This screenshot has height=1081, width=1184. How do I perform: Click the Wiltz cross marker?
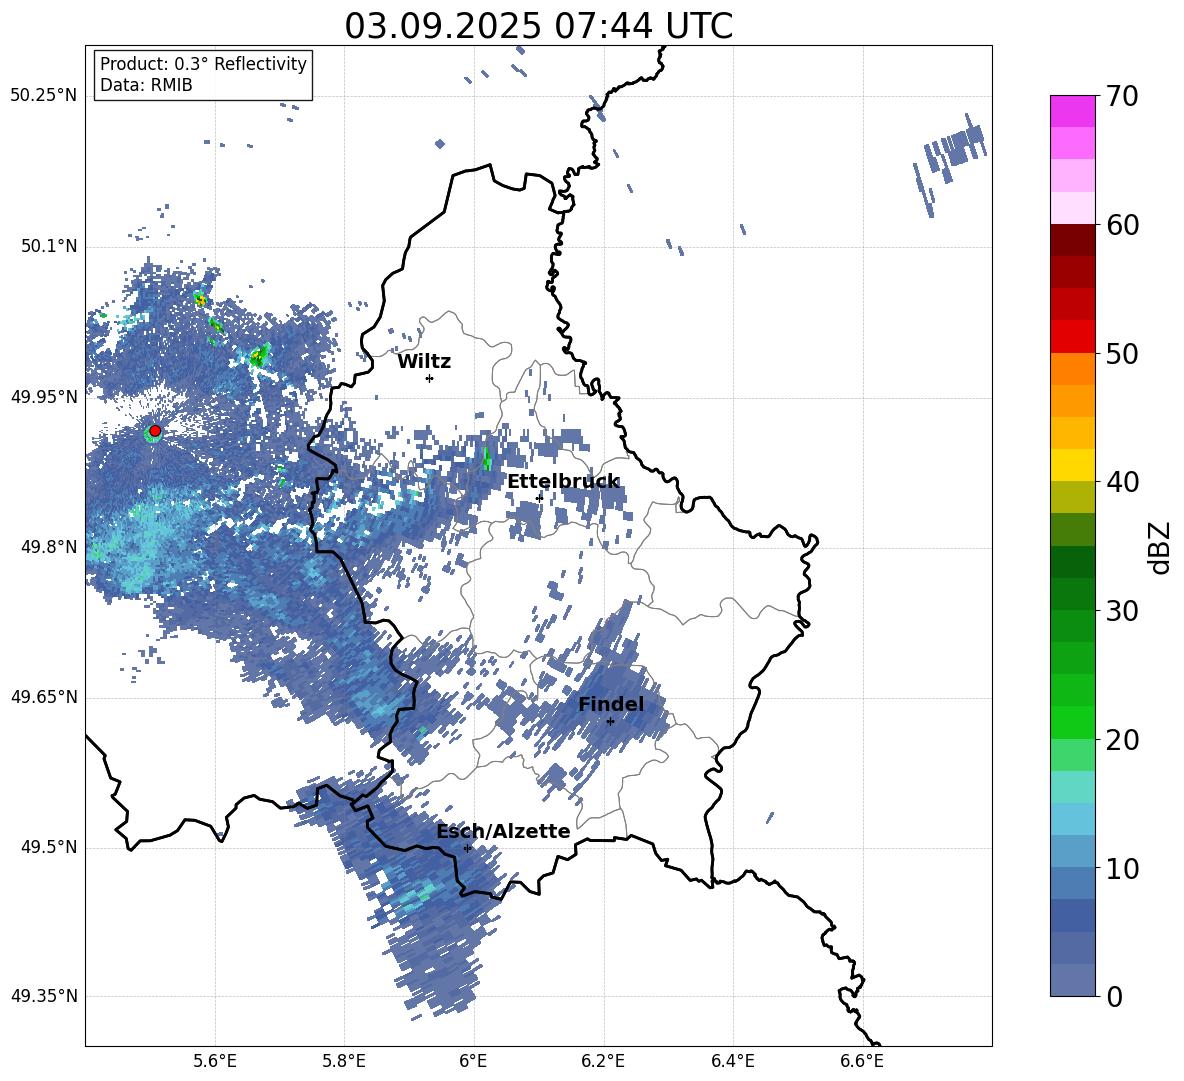[x=430, y=378]
